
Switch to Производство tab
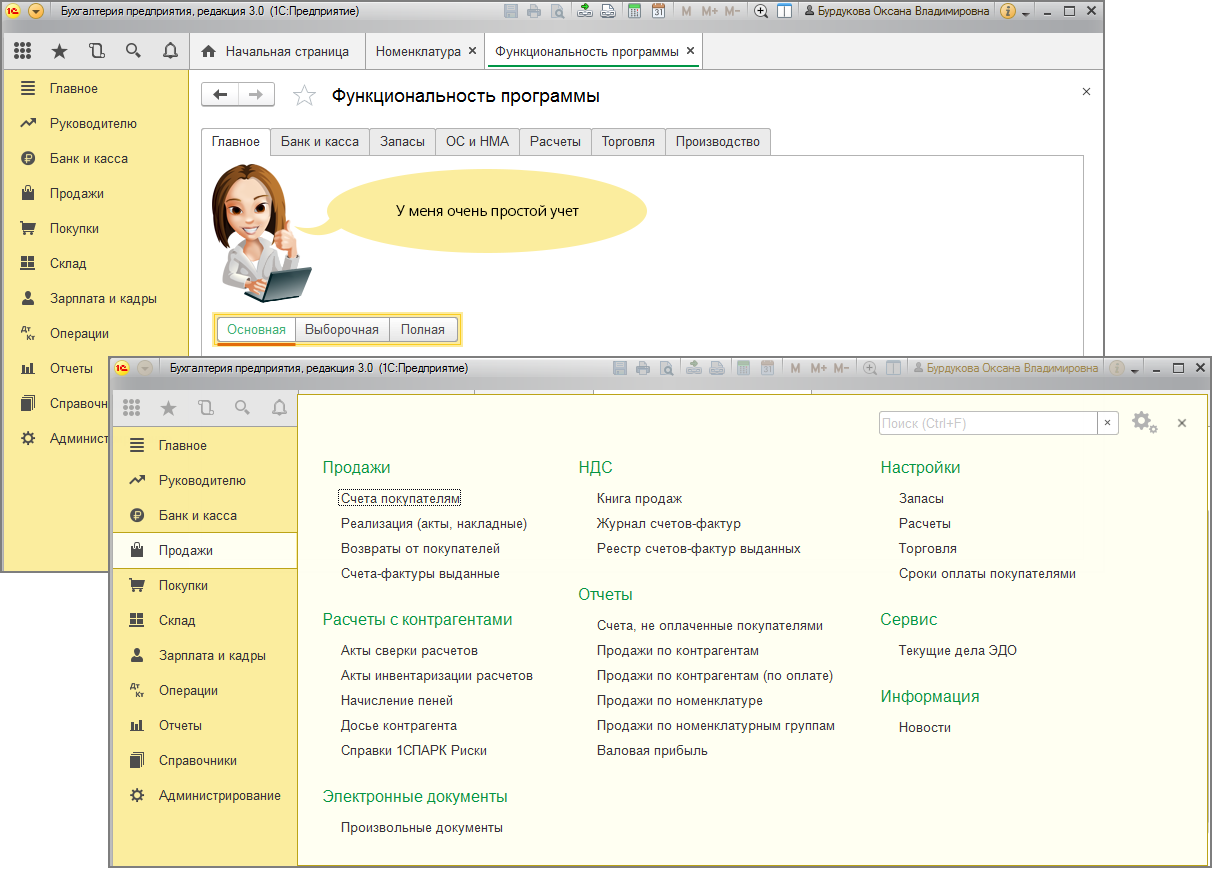click(718, 142)
